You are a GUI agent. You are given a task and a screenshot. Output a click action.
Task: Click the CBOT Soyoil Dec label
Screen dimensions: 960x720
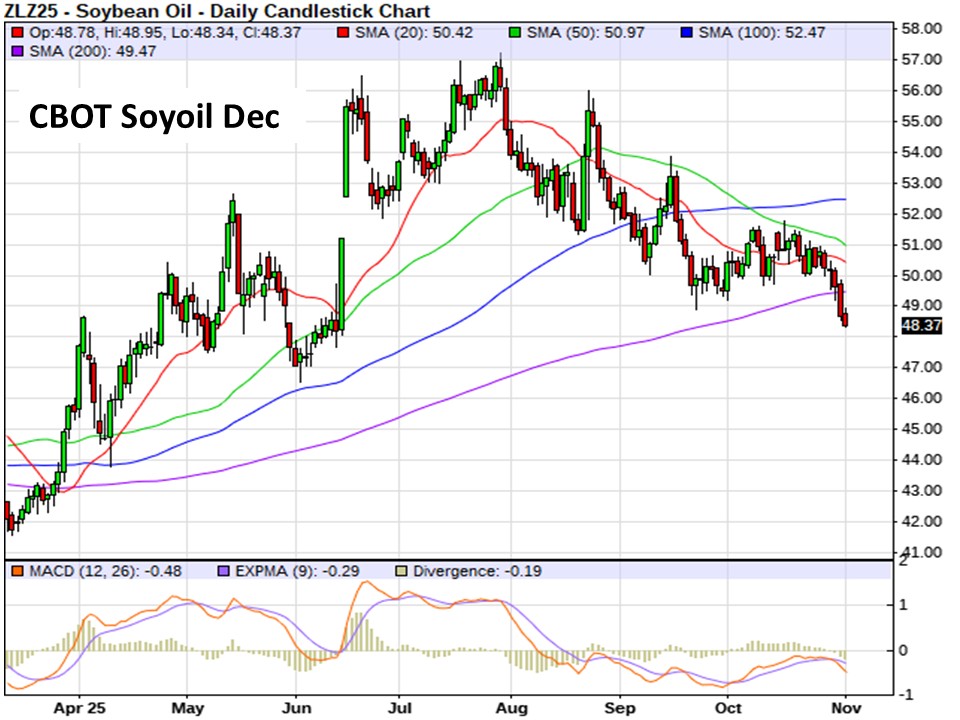[154, 117]
